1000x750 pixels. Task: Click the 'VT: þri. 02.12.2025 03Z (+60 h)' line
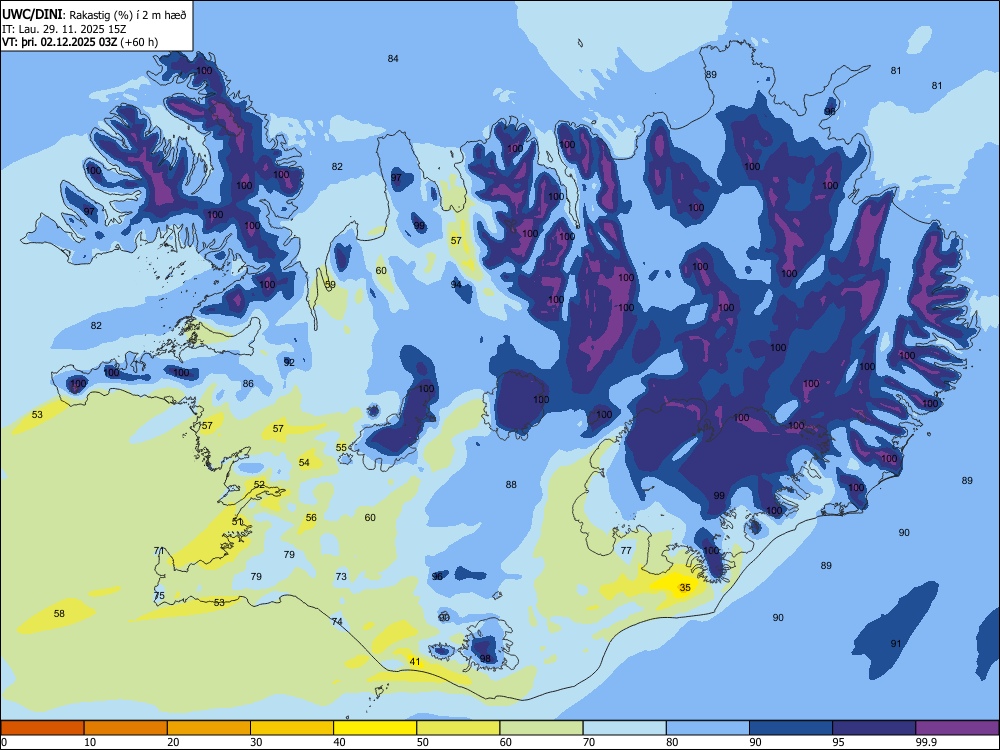click(80, 42)
